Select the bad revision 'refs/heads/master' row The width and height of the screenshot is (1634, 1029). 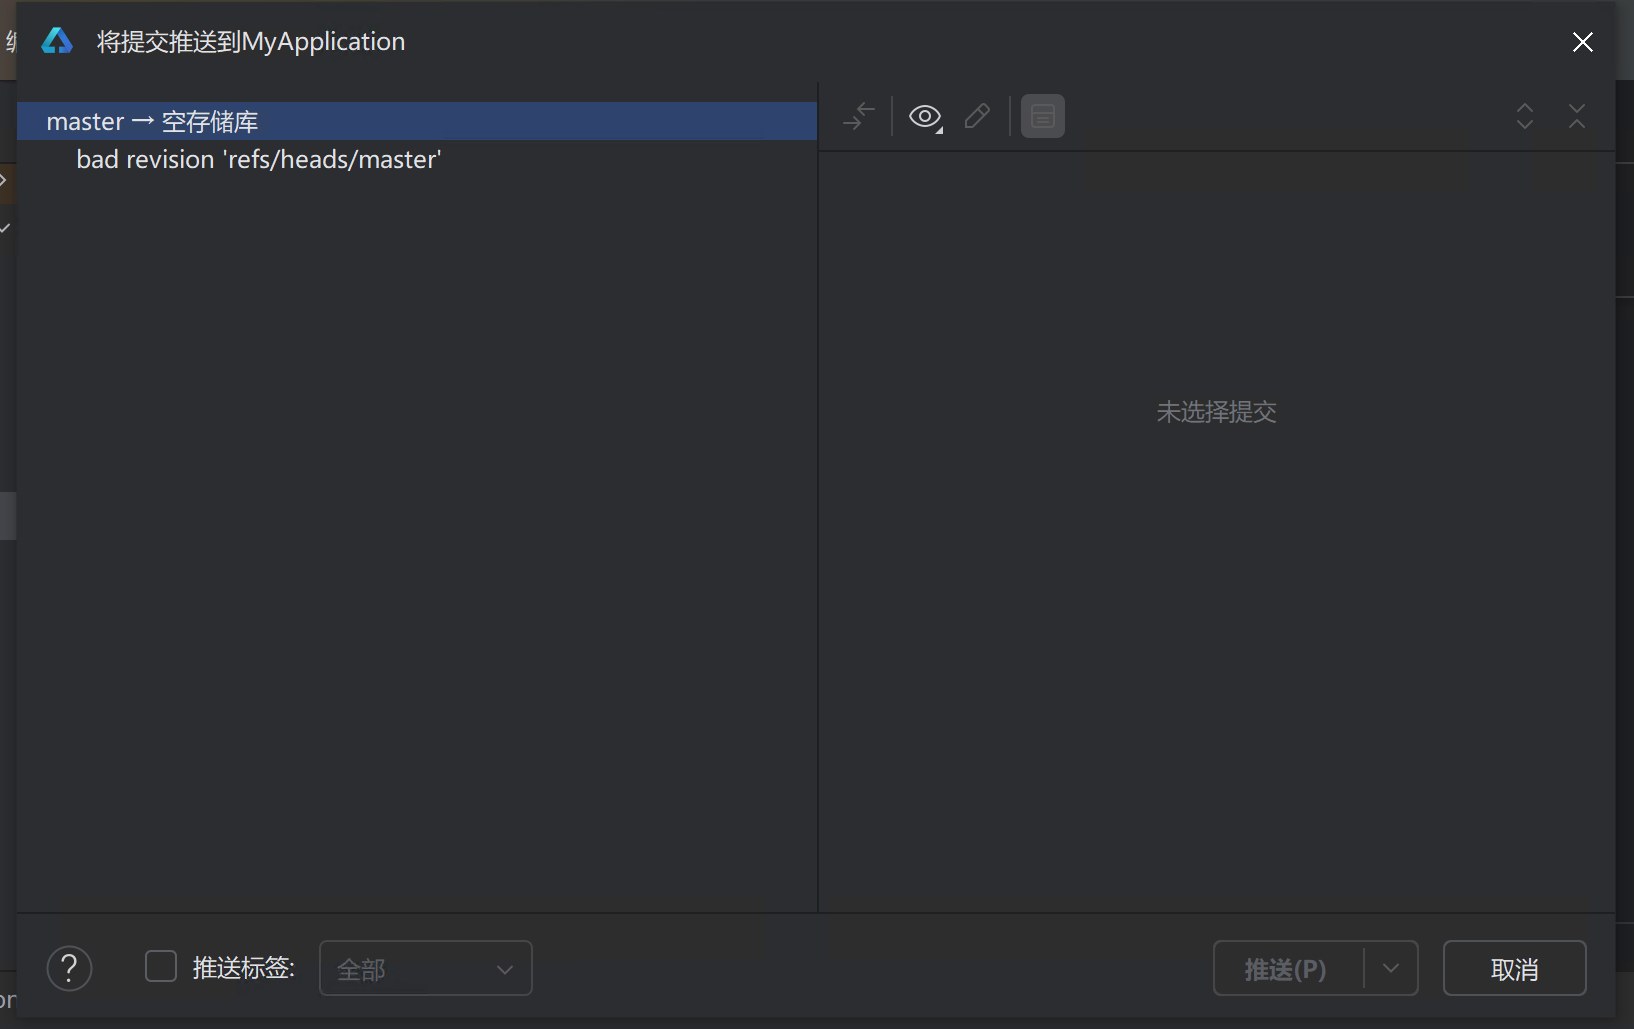(417, 159)
